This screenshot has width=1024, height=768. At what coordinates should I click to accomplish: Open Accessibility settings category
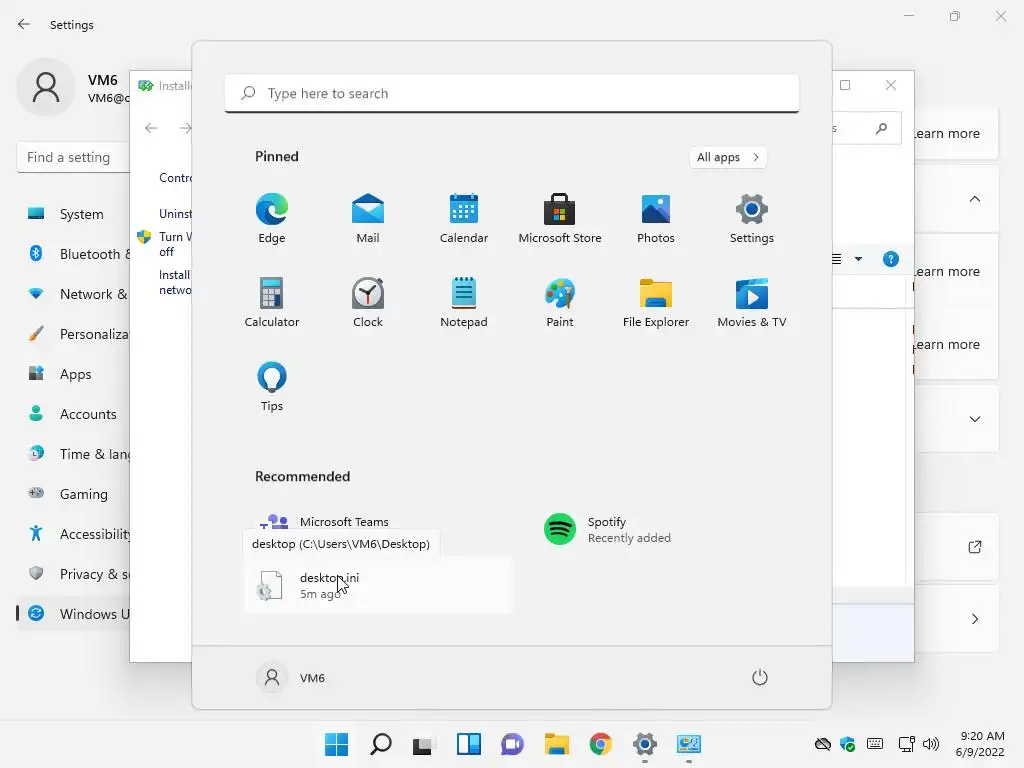pos(73,534)
